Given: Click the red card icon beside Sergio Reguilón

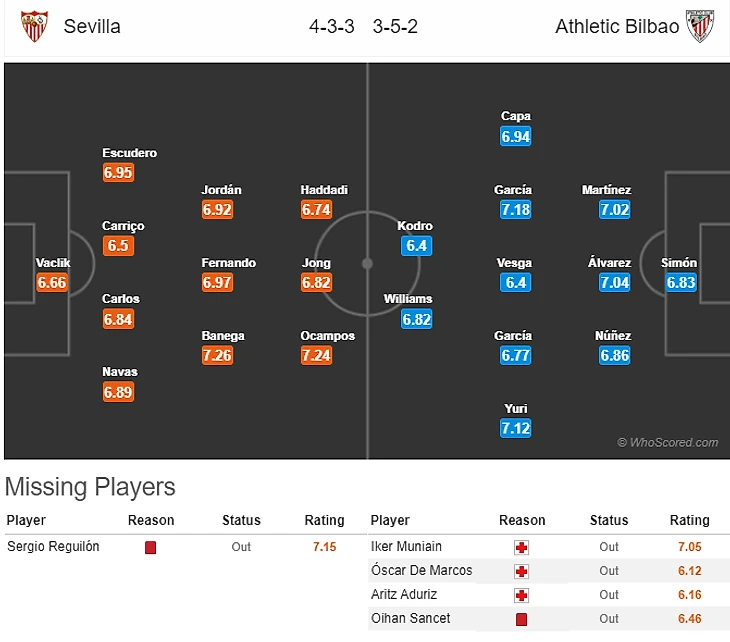Looking at the screenshot, I should pos(151,547).
